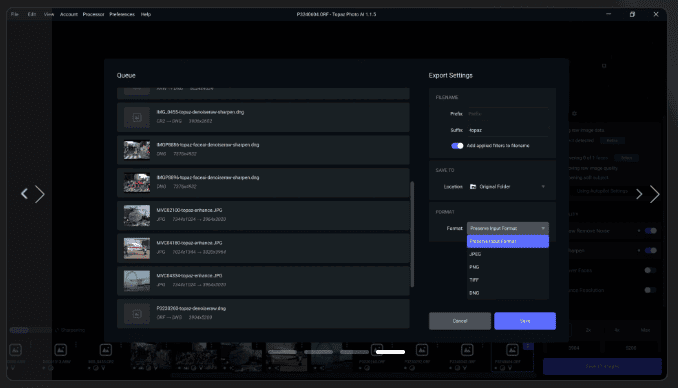
Task: Choose PNG from the format list
Action: 508,267
